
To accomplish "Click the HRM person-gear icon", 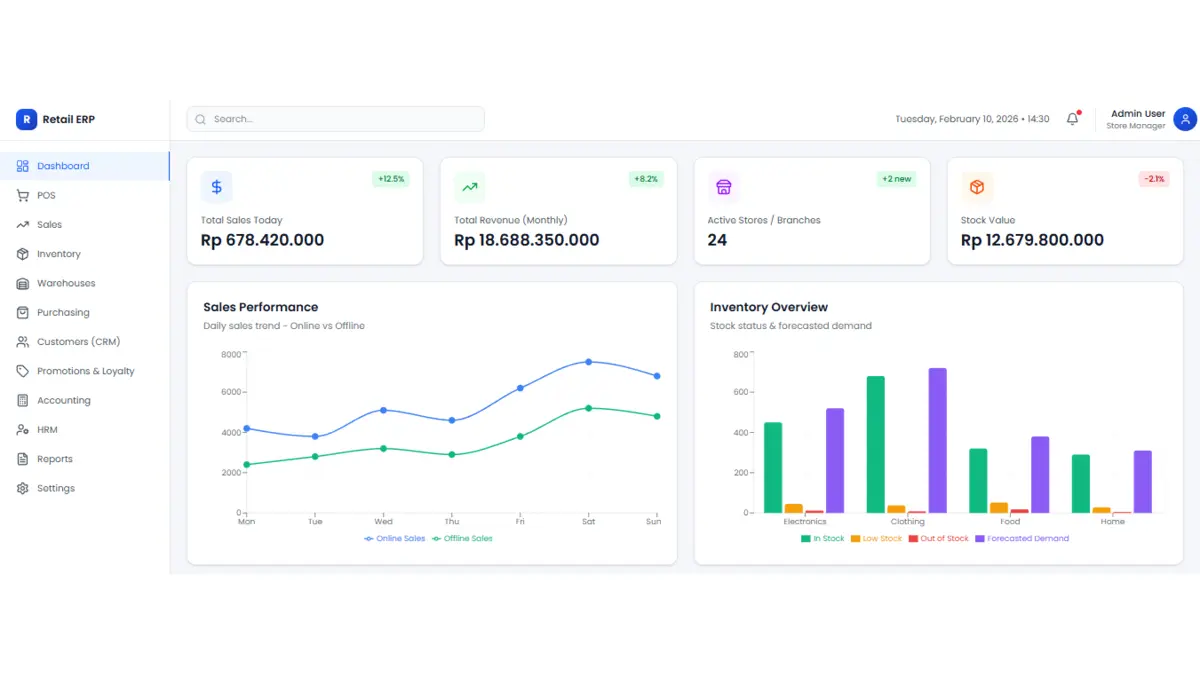I will pyautogui.click(x=21, y=429).
